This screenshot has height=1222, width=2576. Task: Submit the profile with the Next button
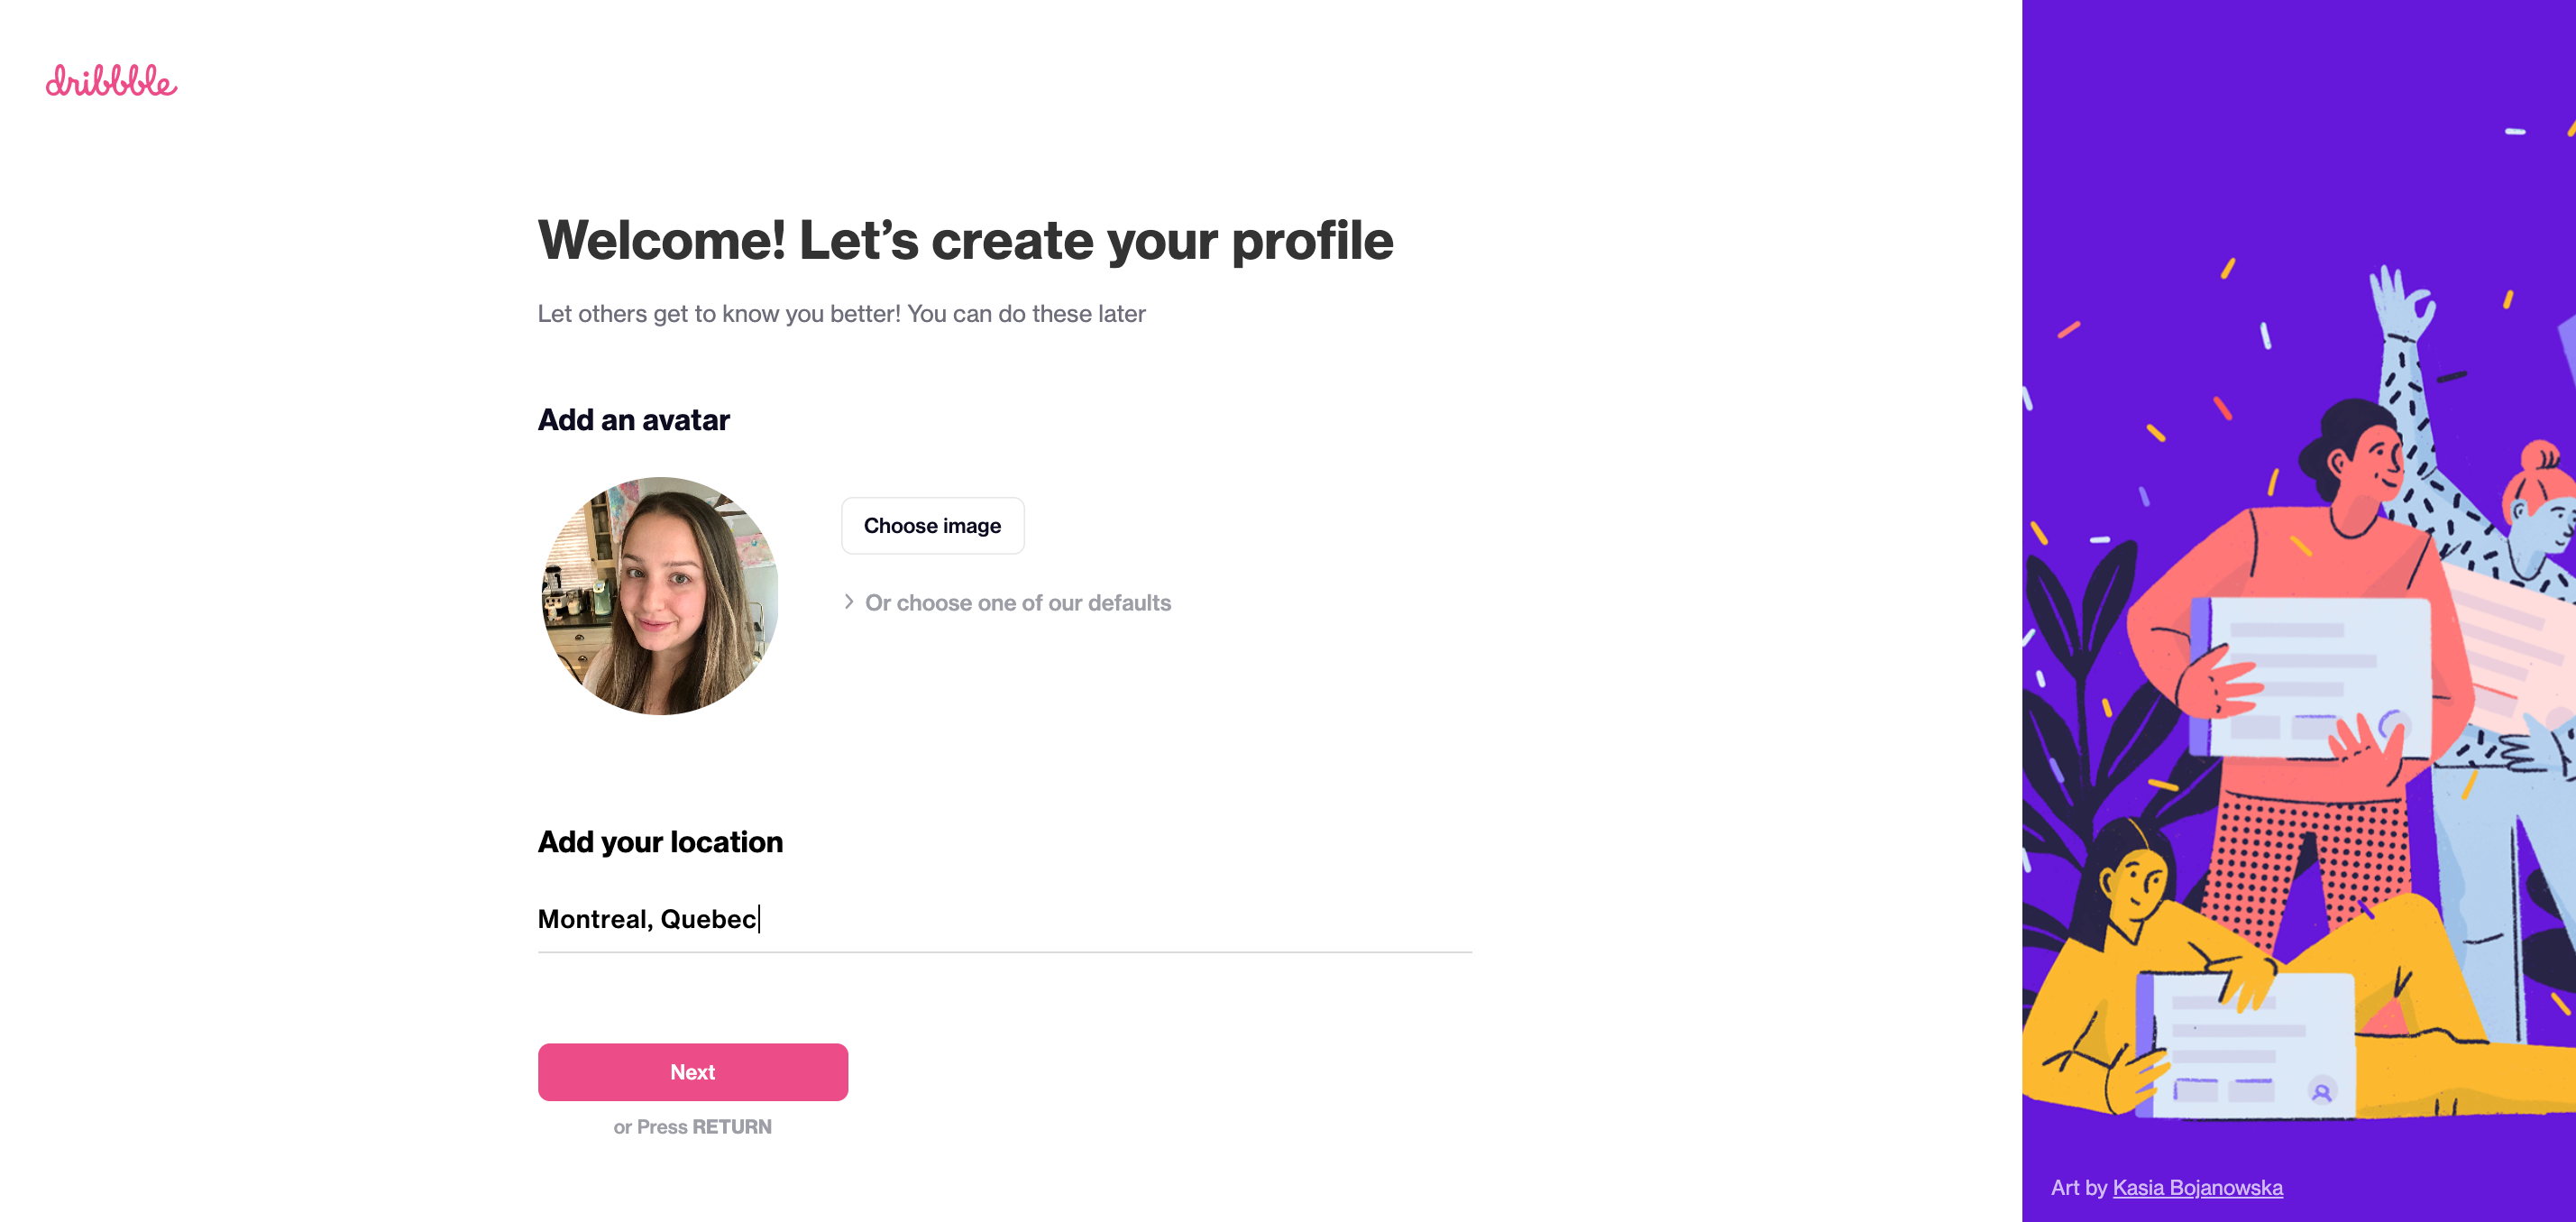click(x=692, y=1072)
